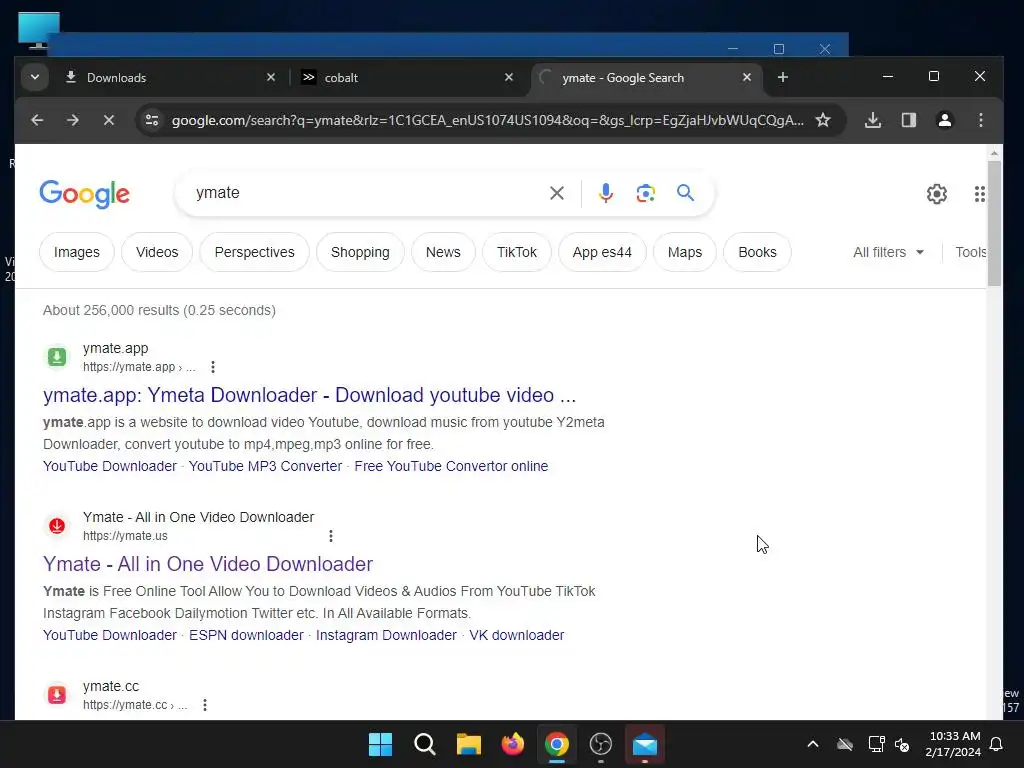Open the clock showing 10:33 AM
The image size is (1024, 768).
point(953,744)
